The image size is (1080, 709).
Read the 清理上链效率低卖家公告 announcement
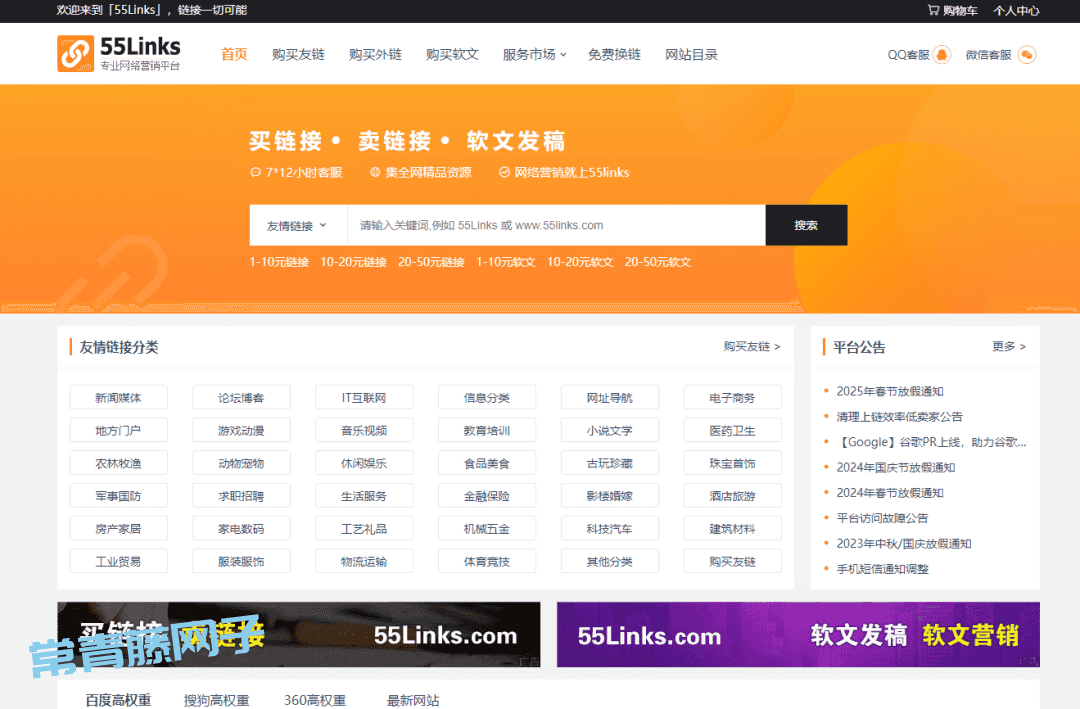pyautogui.click(x=900, y=417)
